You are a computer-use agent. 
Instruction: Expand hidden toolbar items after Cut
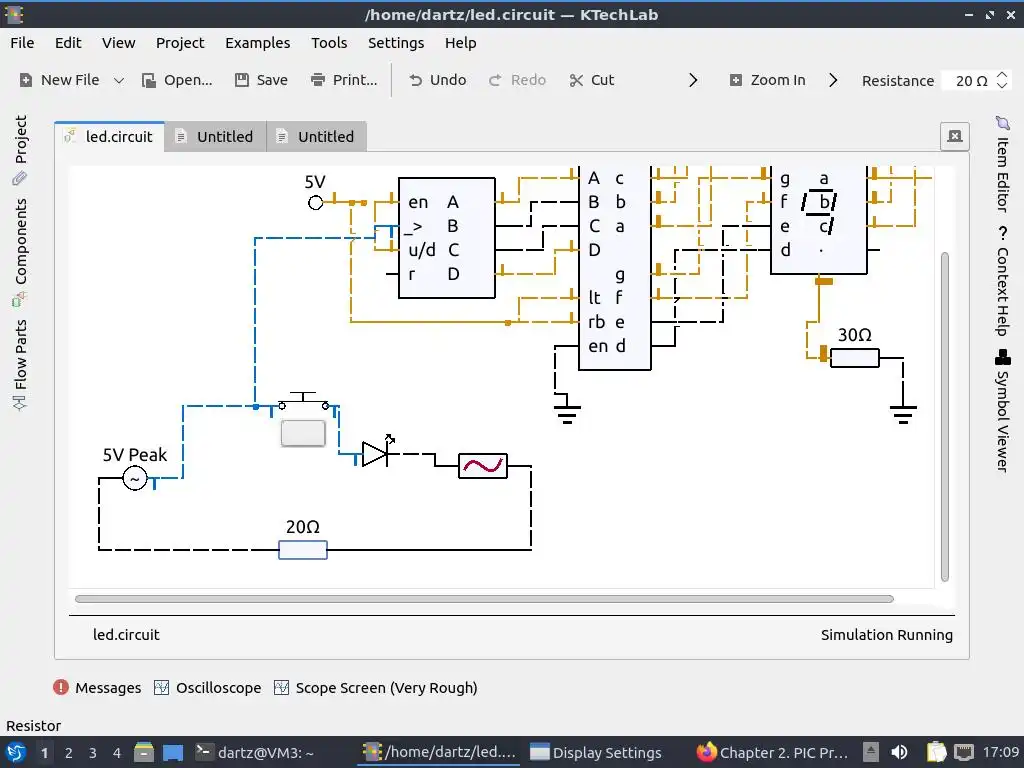pos(694,80)
